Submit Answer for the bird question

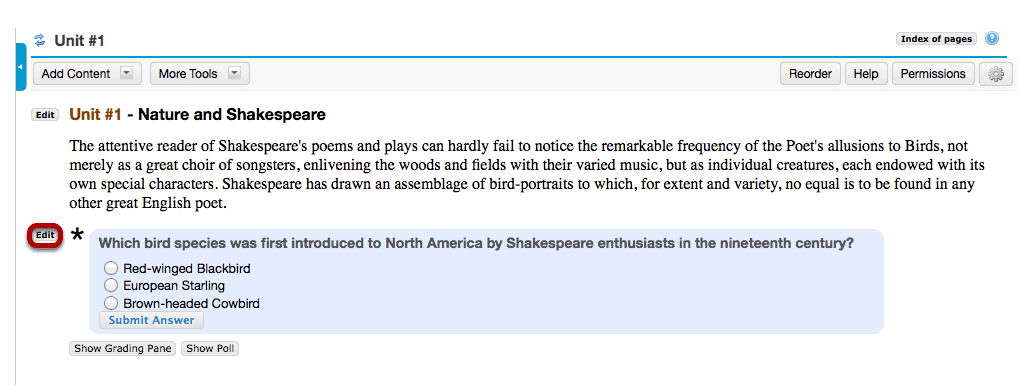point(151,320)
